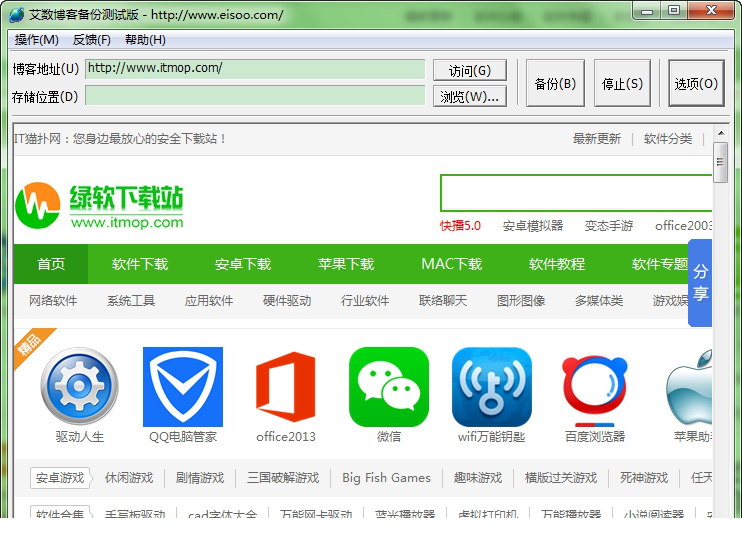
Task: Open the 百度浏览器 icon
Action: (595, 390)
